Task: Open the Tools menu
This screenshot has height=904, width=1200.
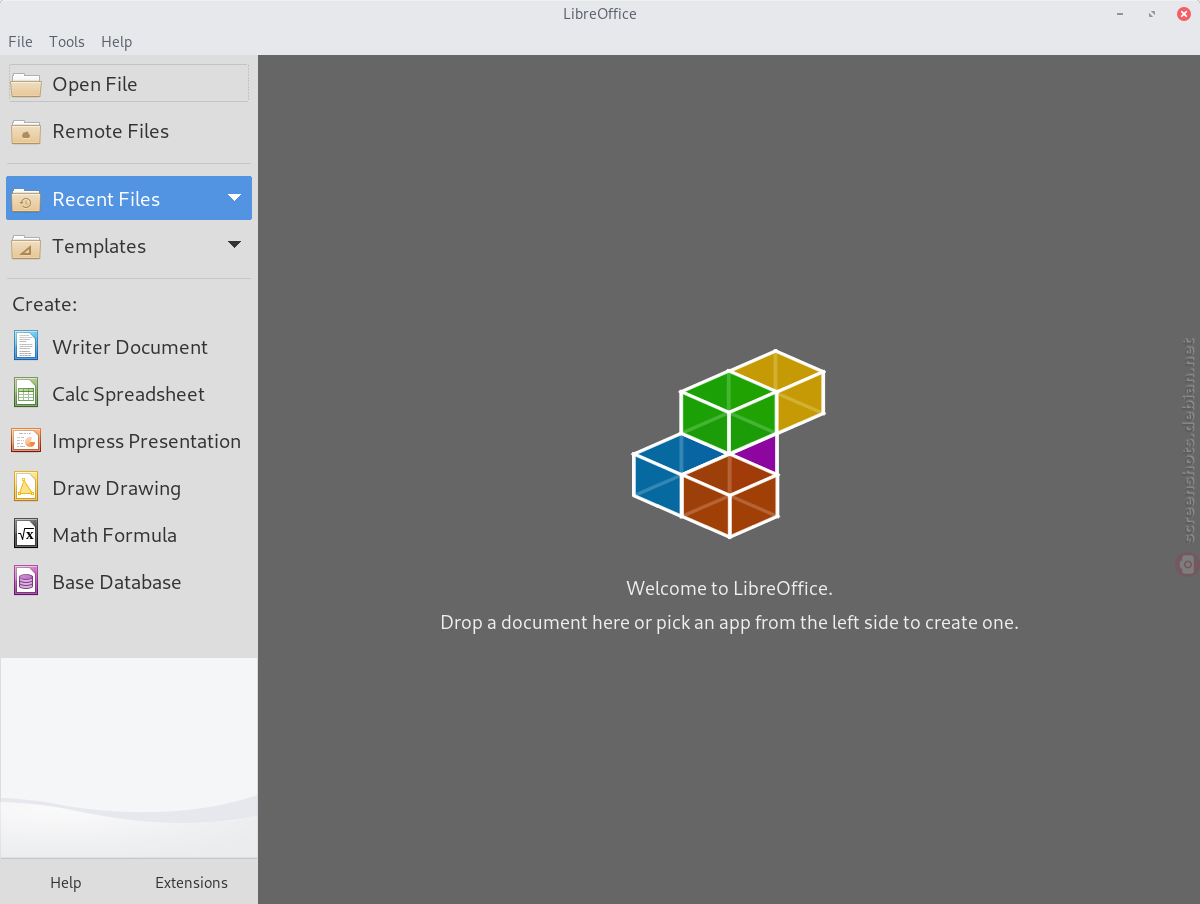Action: (x=67, y=42)
